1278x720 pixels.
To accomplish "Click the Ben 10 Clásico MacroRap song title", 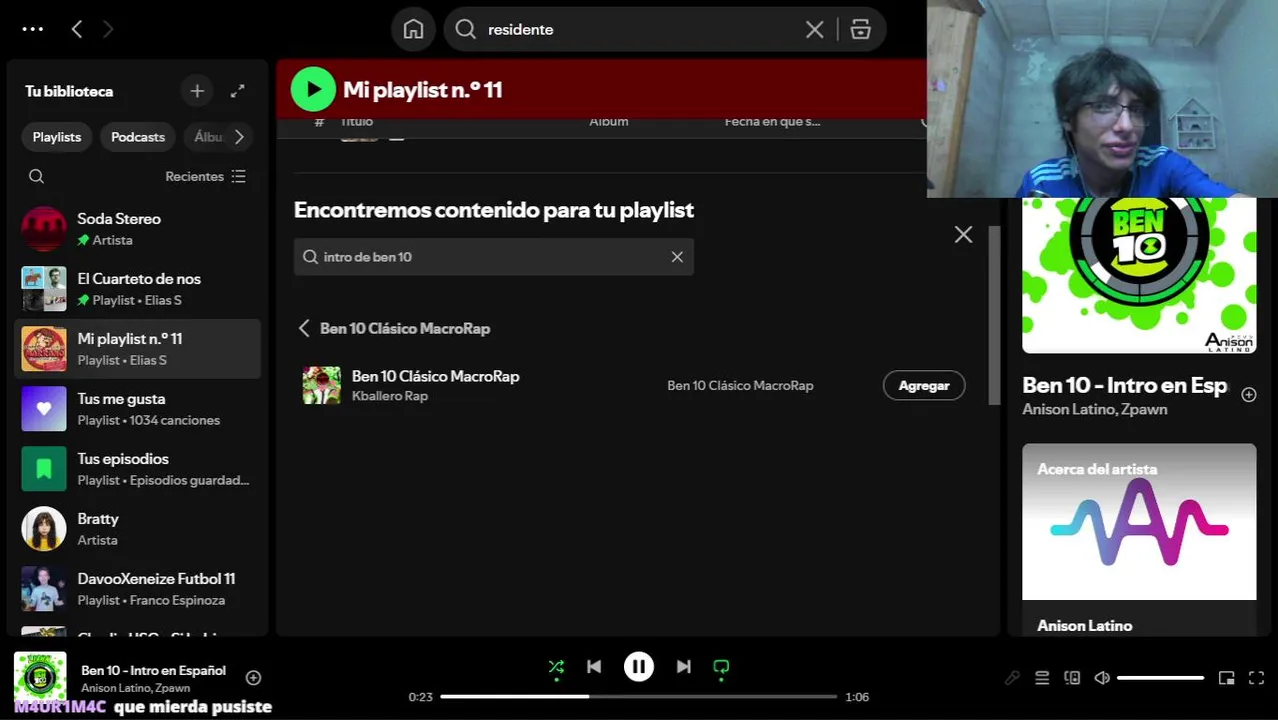I will [x=435, y=376].
